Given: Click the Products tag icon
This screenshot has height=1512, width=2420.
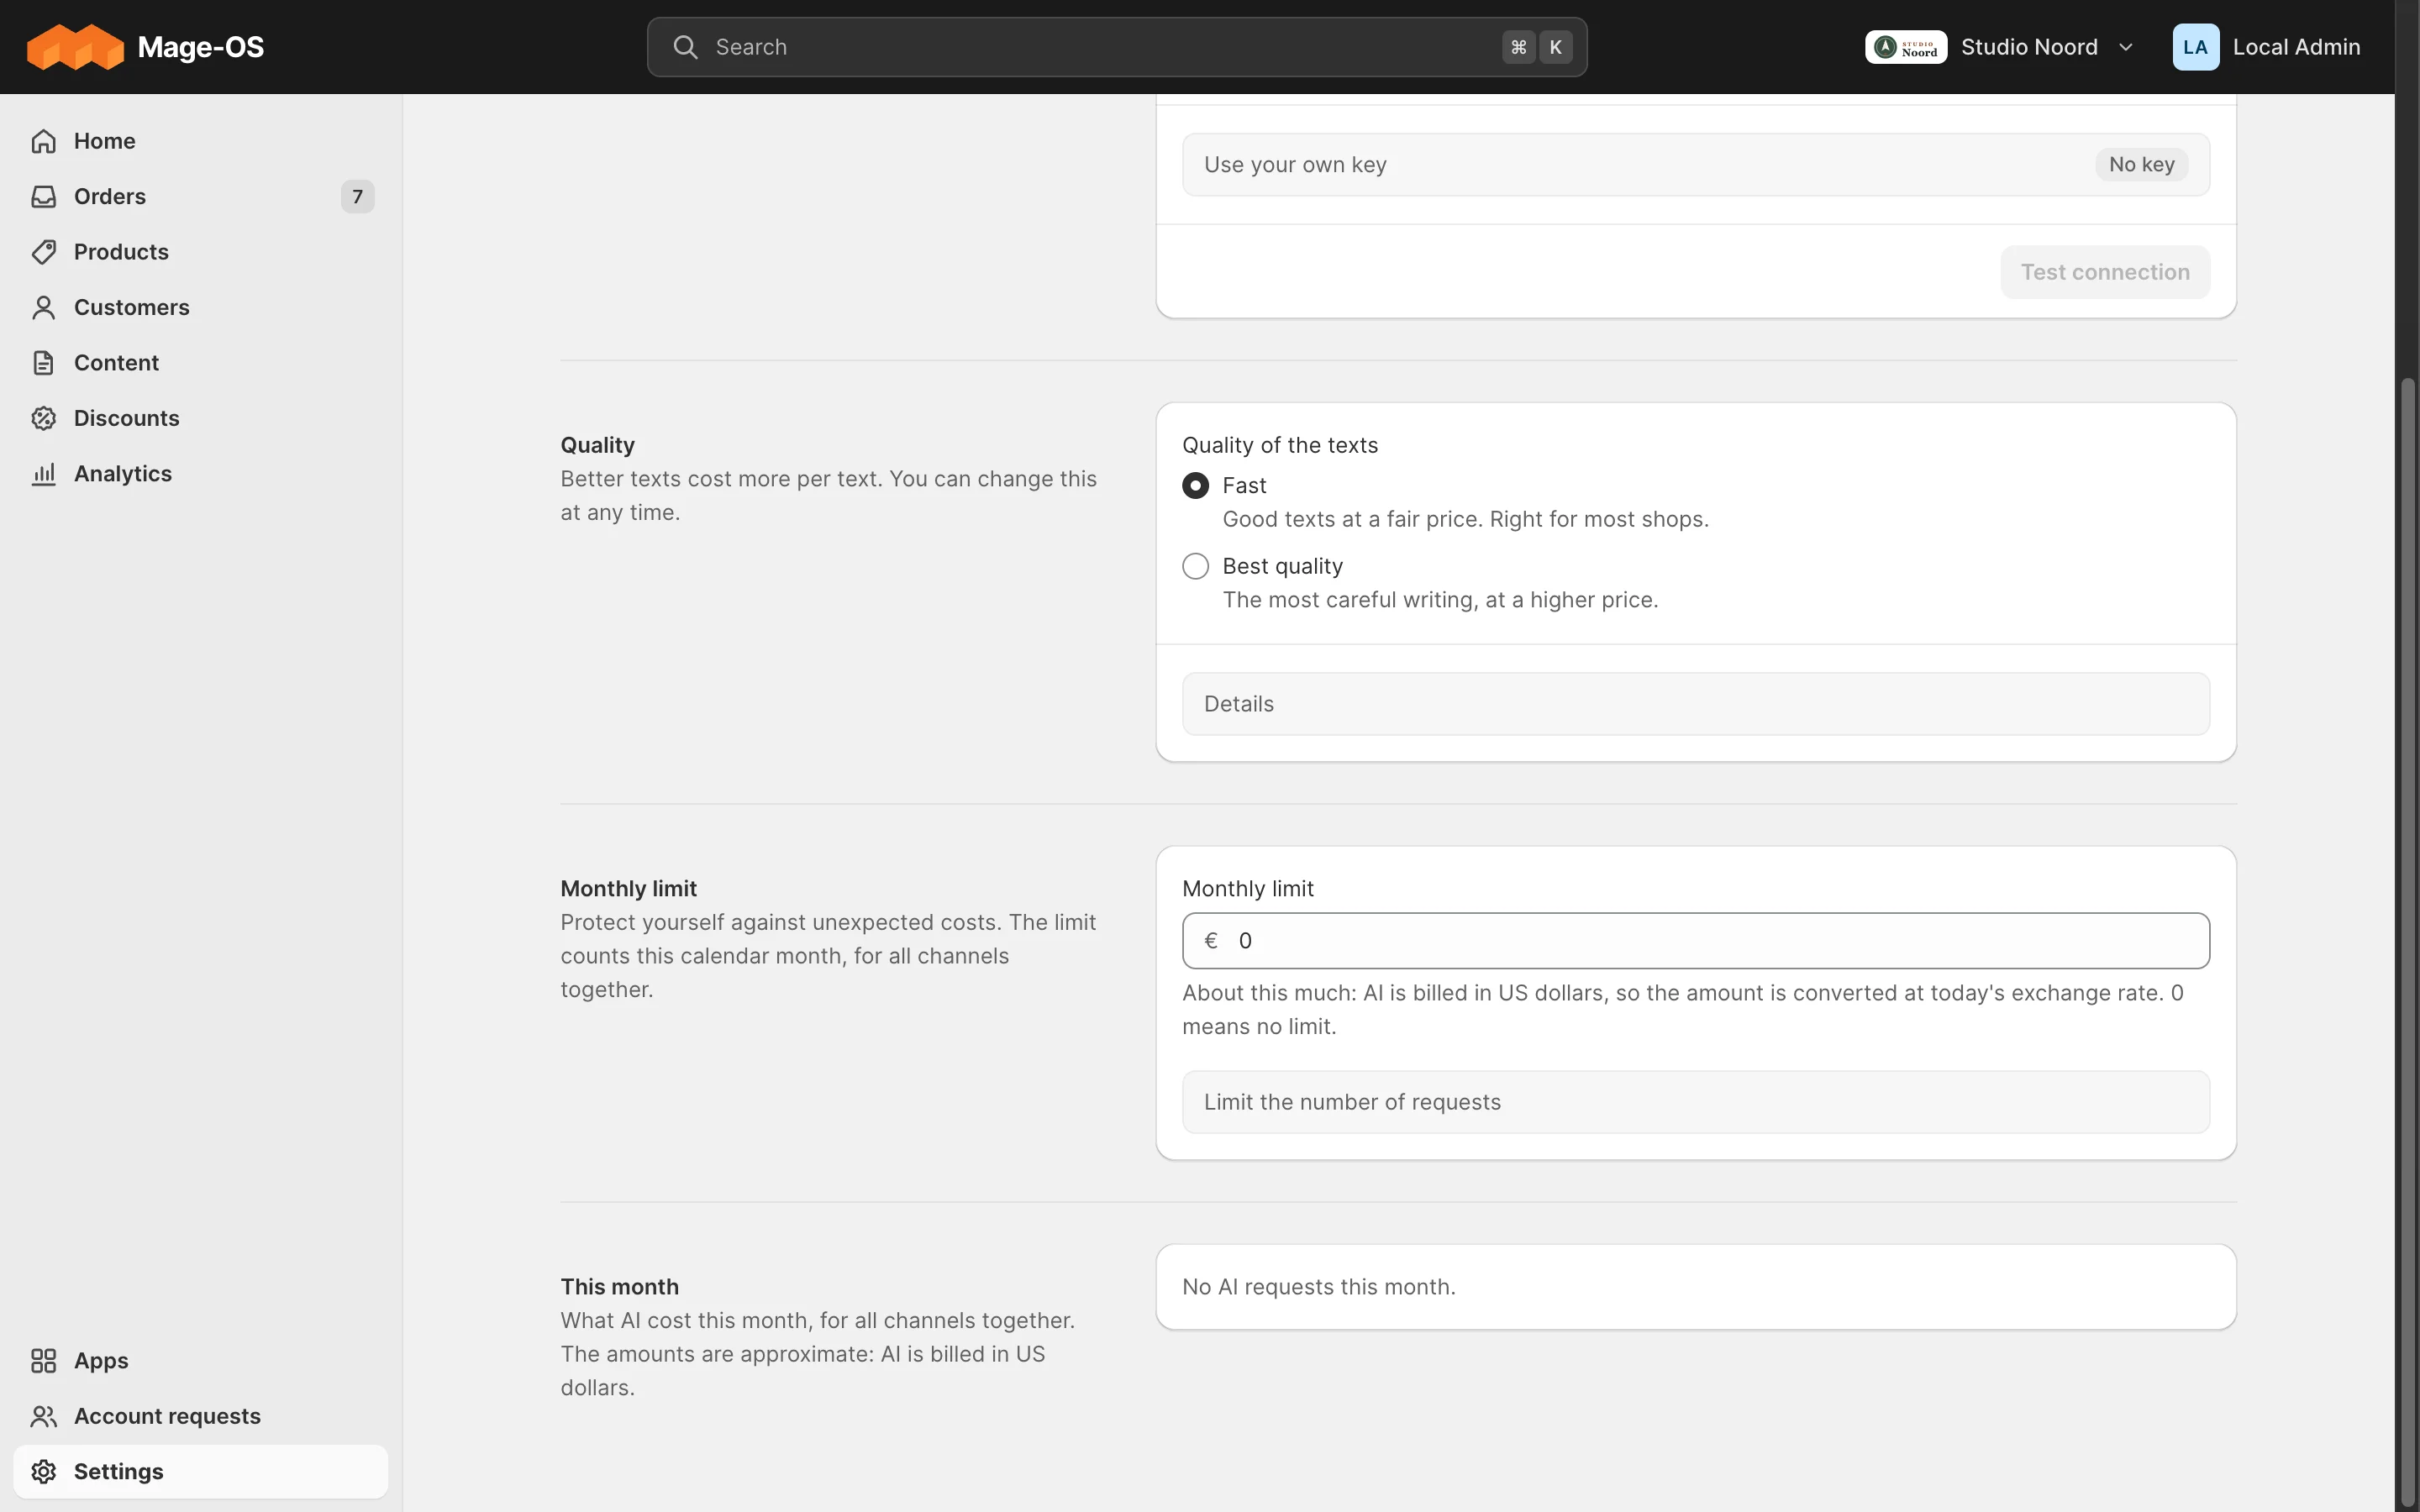Looking at the screenshot, I should 43,252.
